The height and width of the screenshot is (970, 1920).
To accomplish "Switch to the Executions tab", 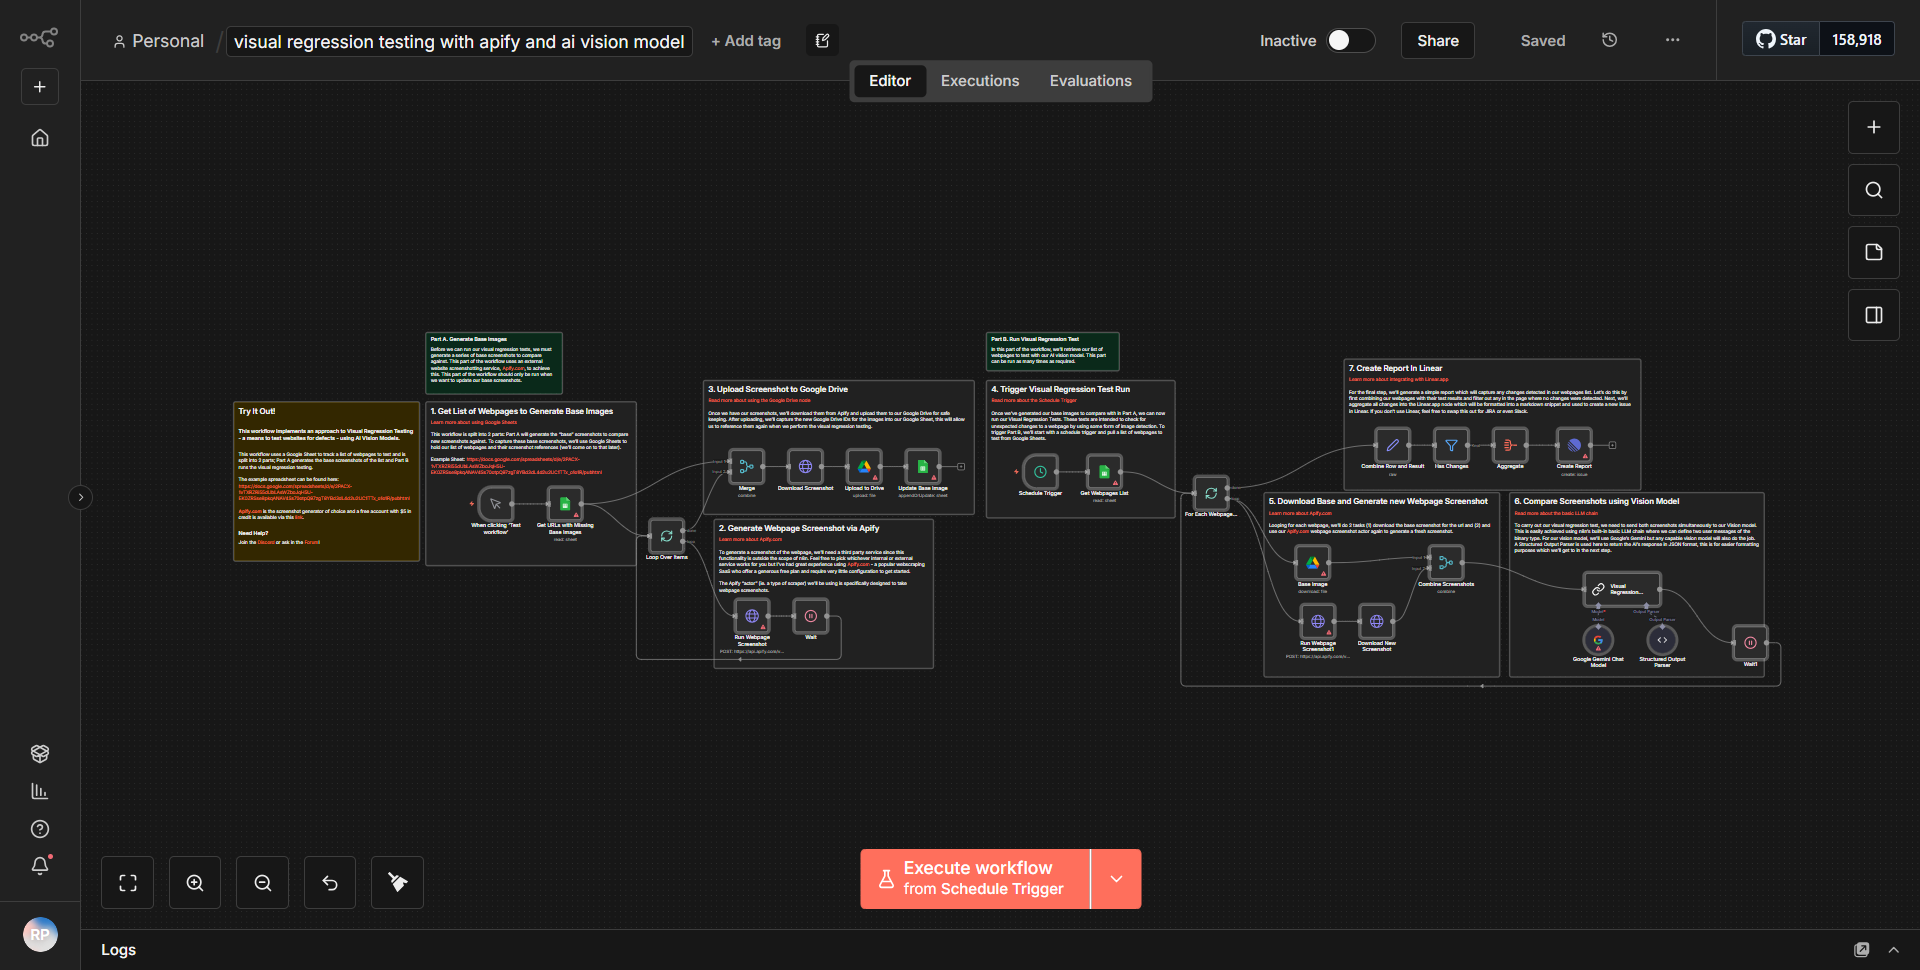I will click(979, 80).
